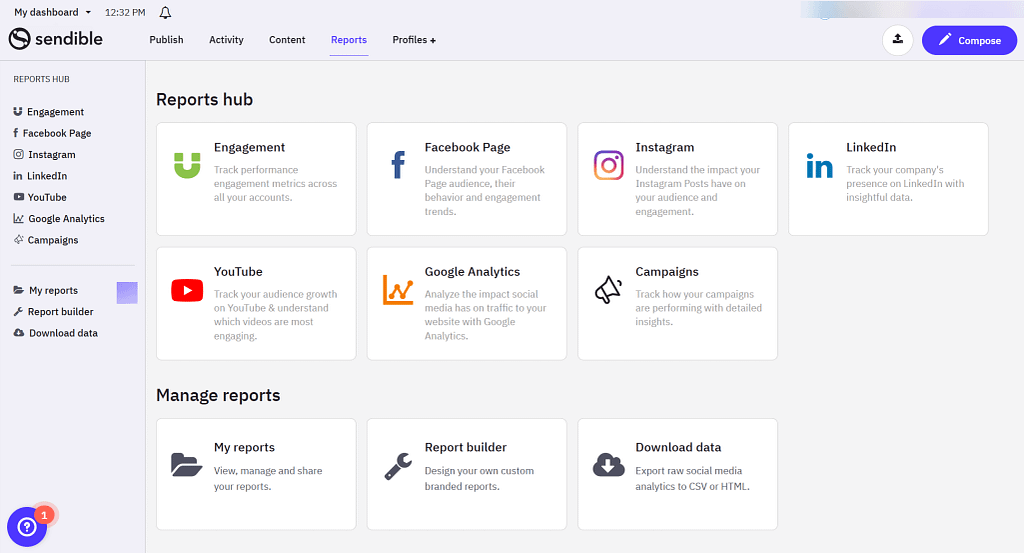Click 'Design your own custom branded reports' text
Screen dimensions: 1024x553
point(479,479)
